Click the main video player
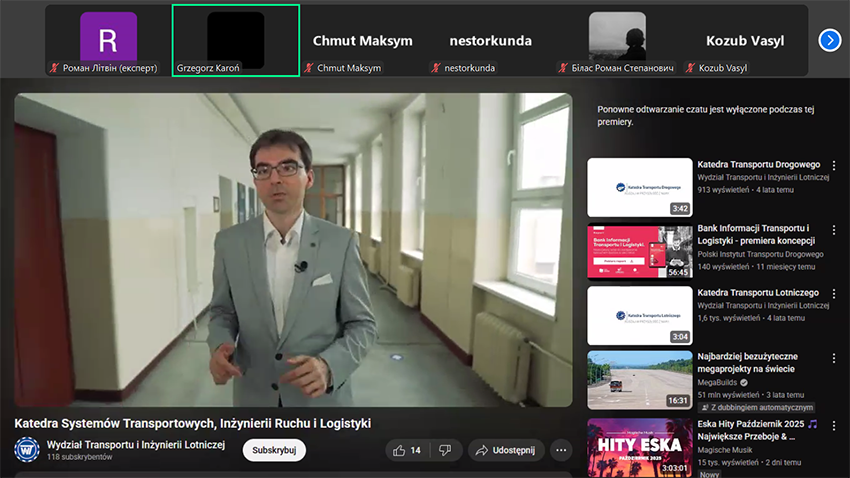 click(x=293, y=250)
